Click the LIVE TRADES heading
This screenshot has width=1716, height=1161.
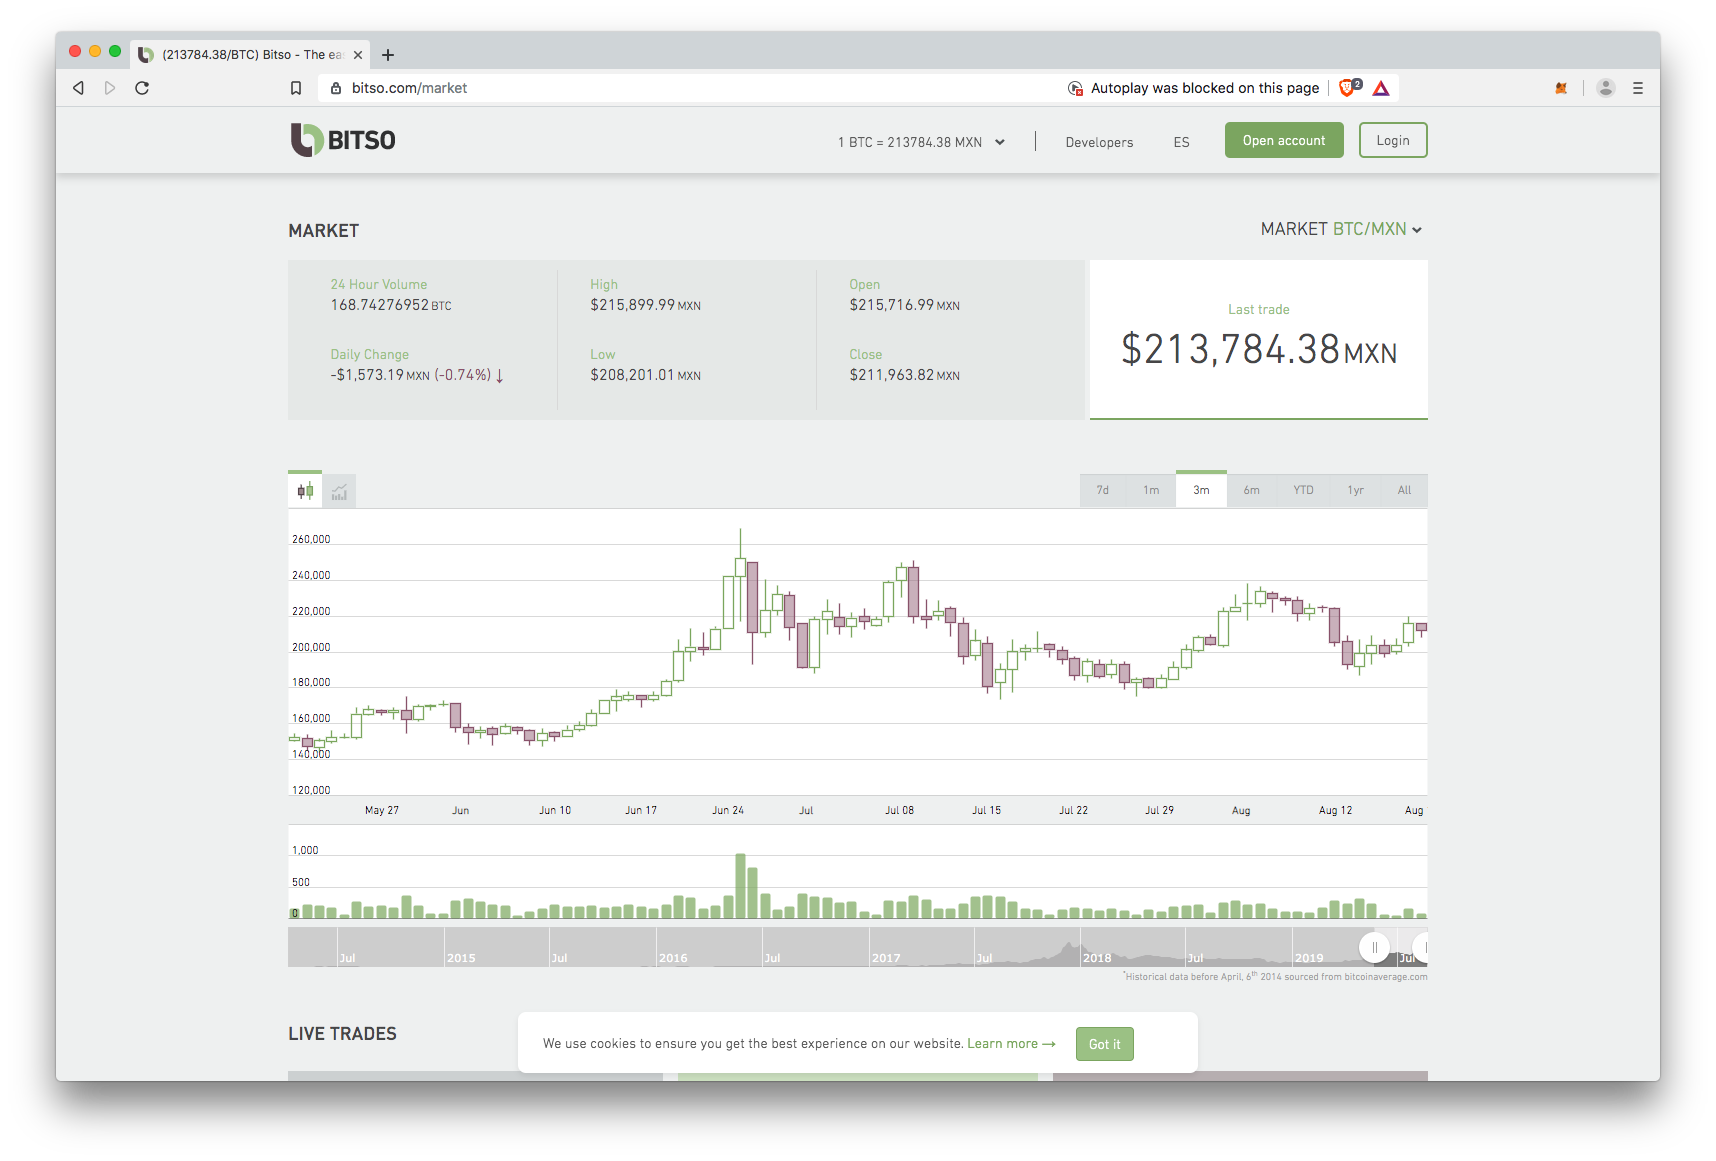(x=342, y=1034)
